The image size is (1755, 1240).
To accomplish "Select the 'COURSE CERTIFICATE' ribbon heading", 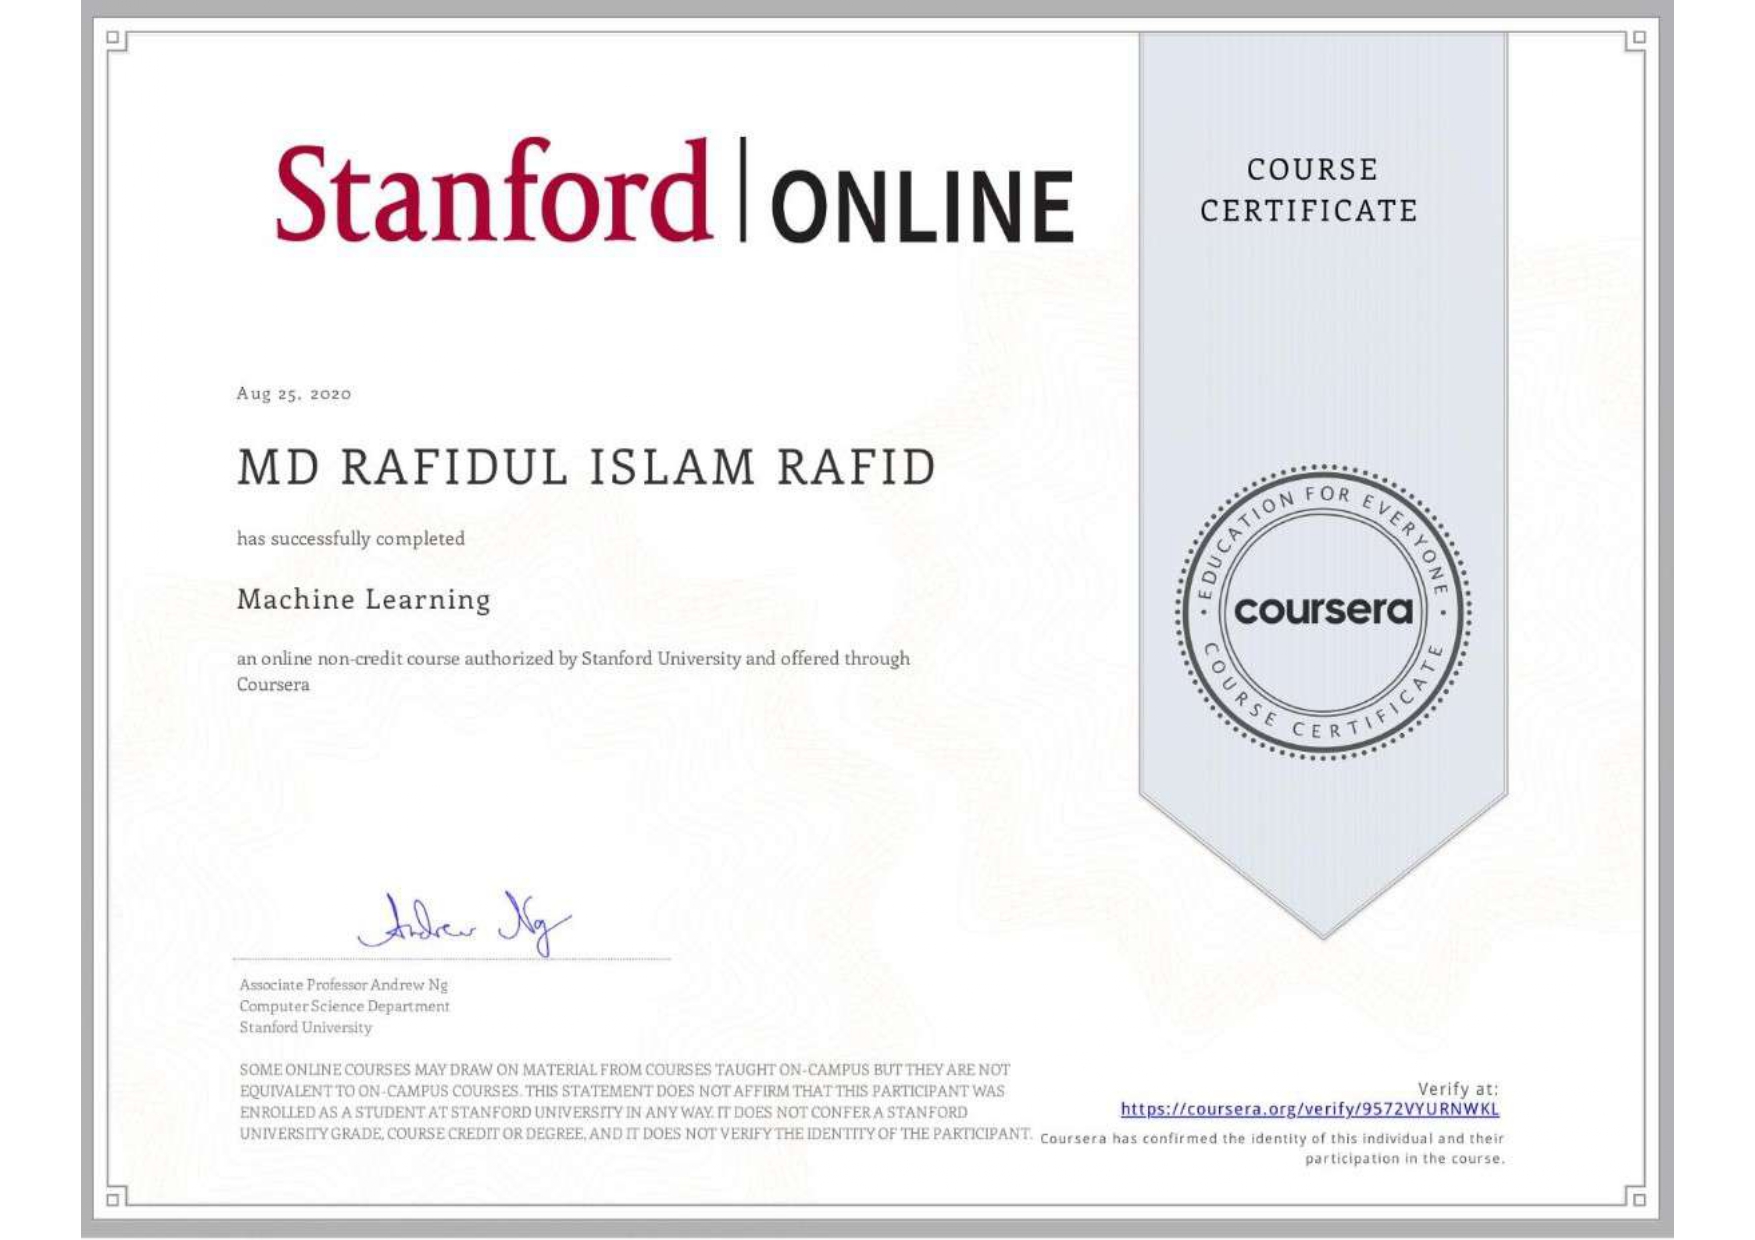I will pyautogui.click(x=1309, y=190).
